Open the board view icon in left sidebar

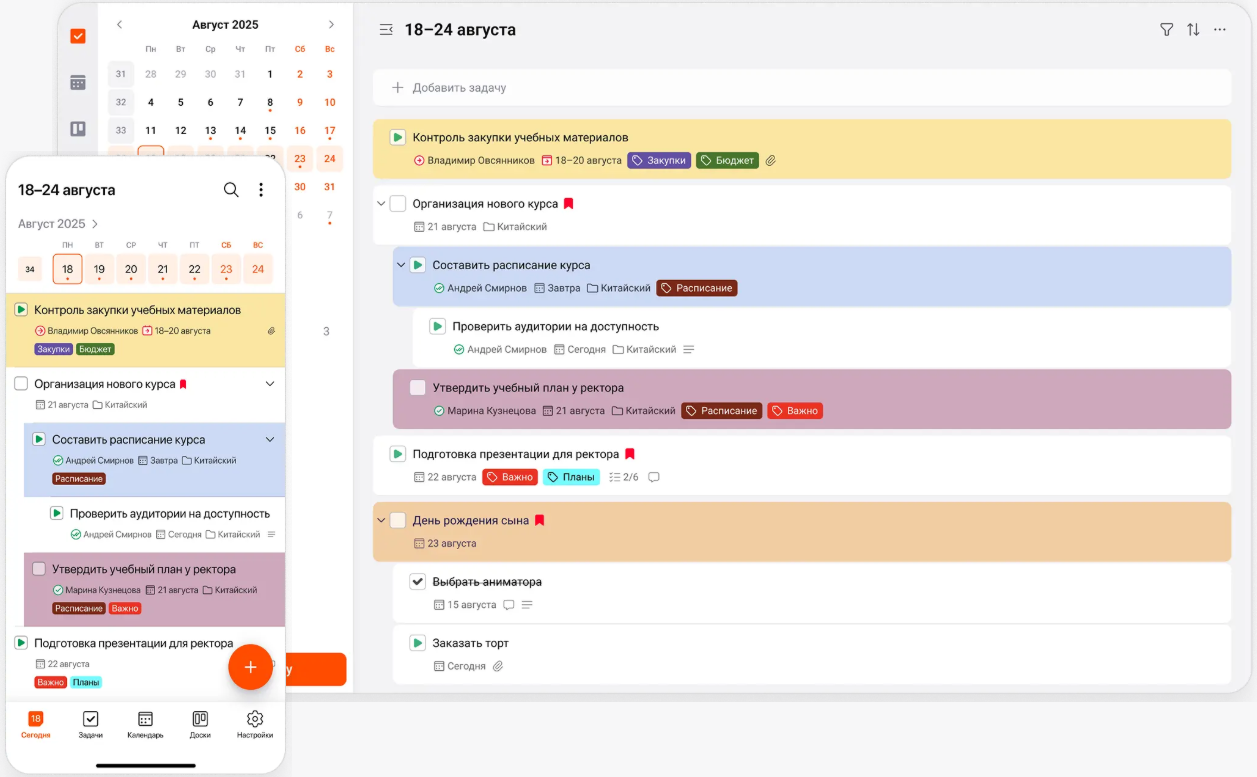(x=78, y=129)
